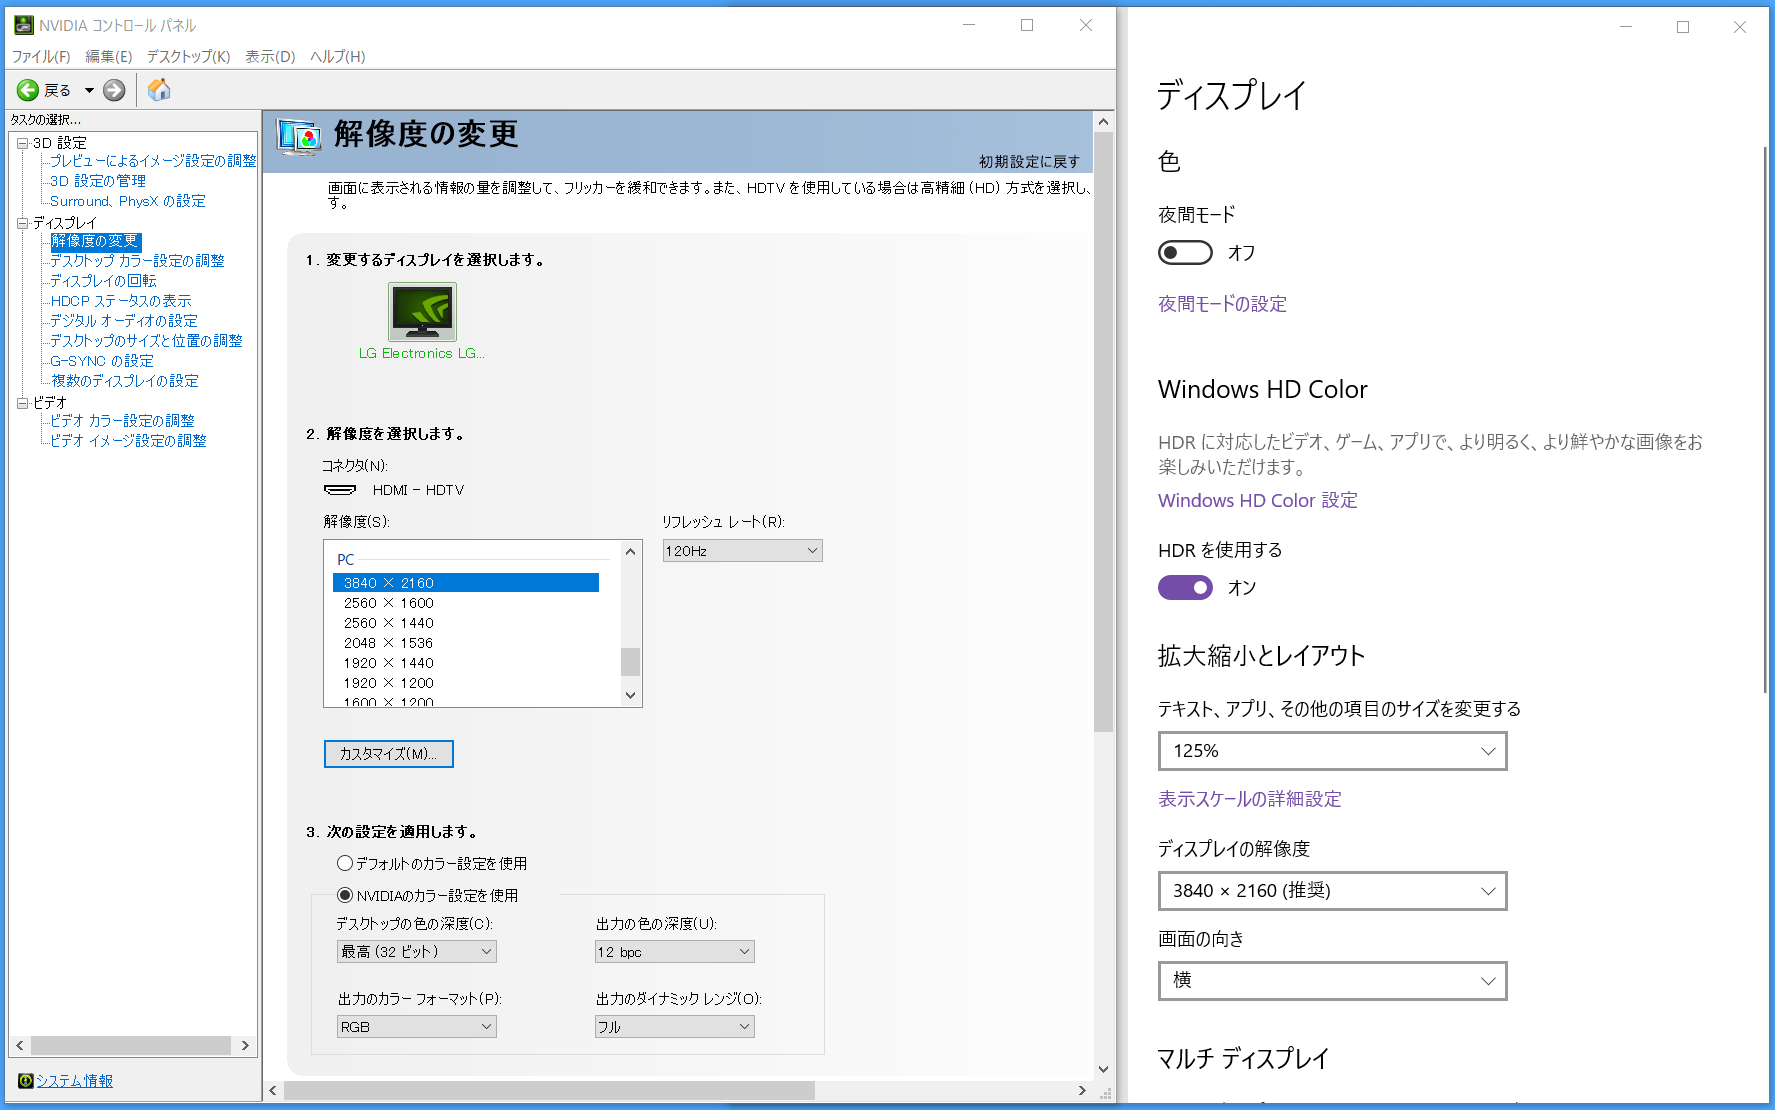Click the NVIDIA Control Panel title icon

click(x=23, y=25)
